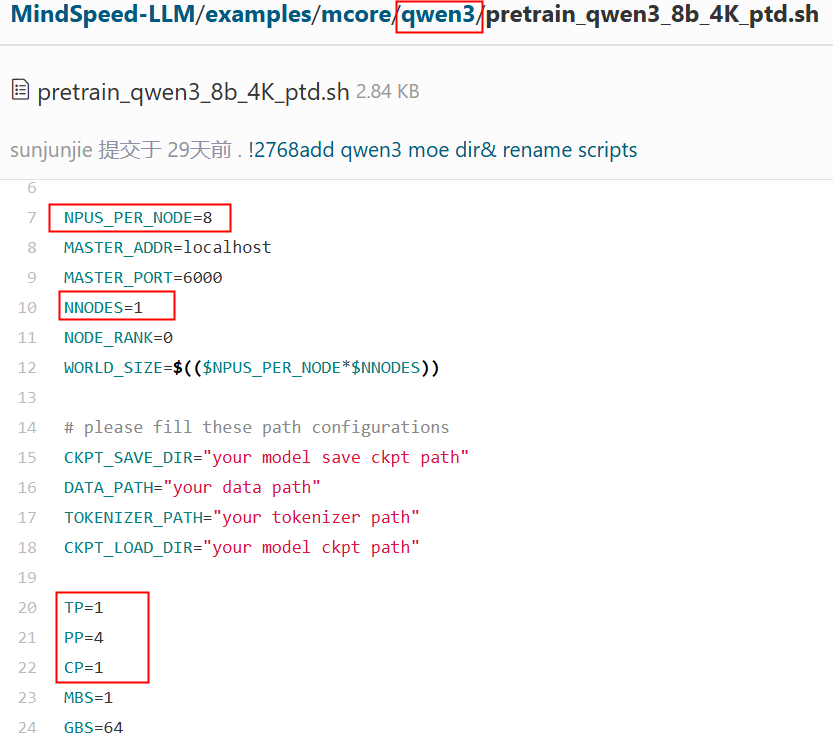Click the GBS=64 code line

click(x=94, y=727)
